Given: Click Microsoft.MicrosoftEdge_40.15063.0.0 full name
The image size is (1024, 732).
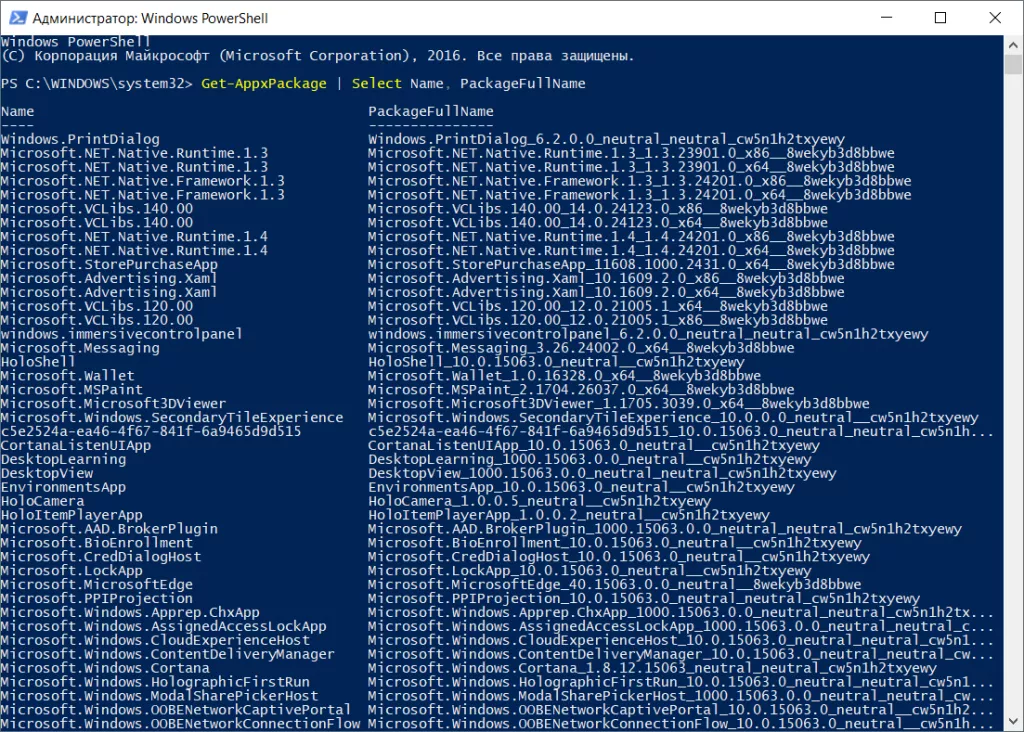Looking at the screenshot, I should [615, 584].
